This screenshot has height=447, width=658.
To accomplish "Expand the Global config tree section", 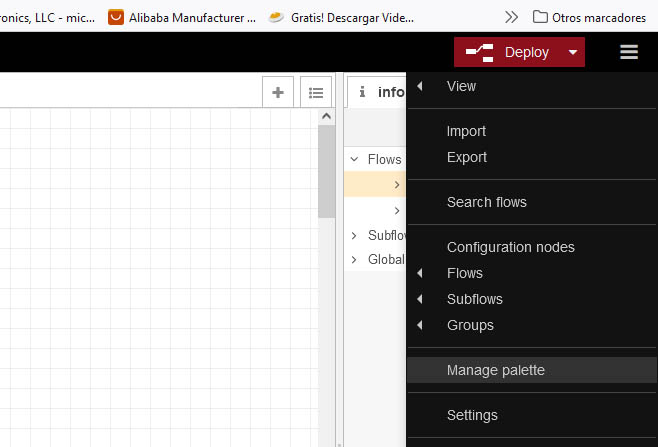I will click(354, 259).
